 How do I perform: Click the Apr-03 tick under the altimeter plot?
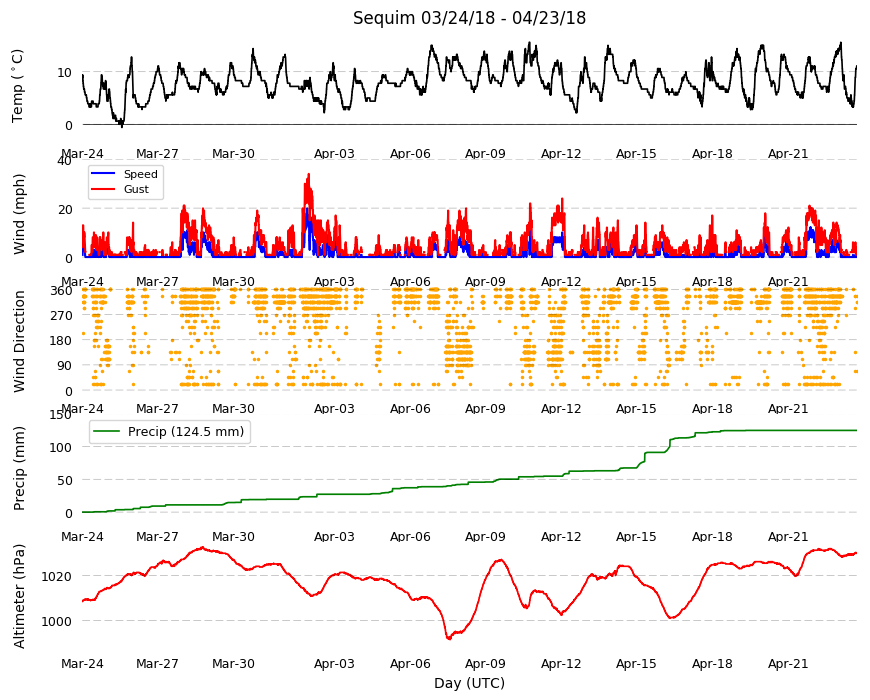click(x=334, y=664)
